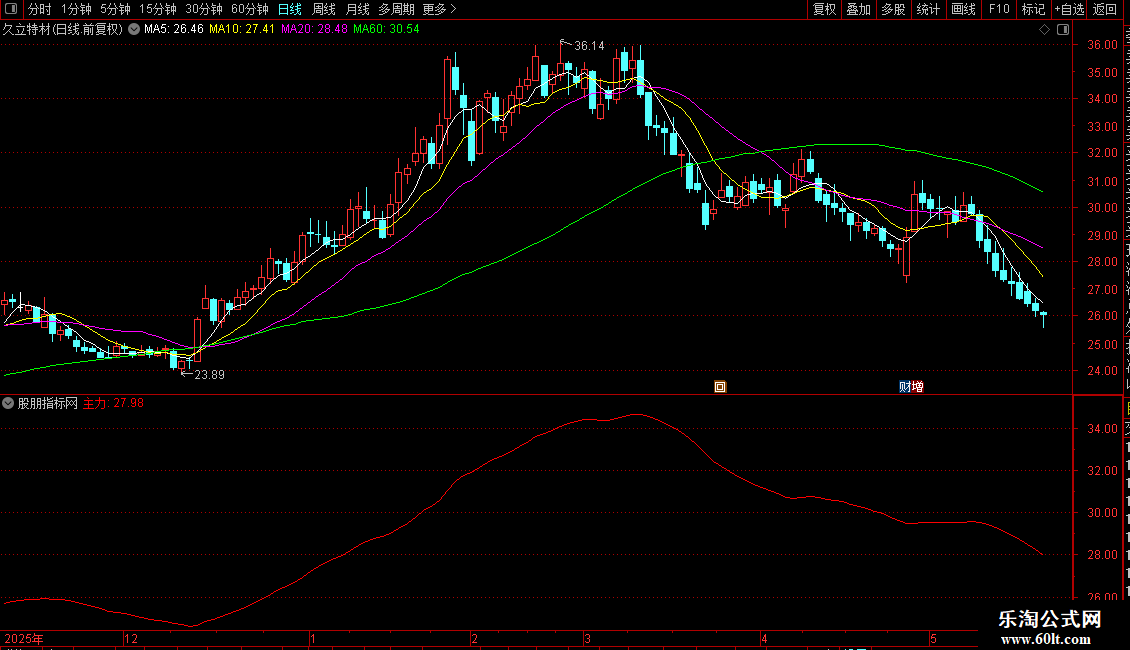Switch to 周线 weekly period tab

click(x=324, y=9)
